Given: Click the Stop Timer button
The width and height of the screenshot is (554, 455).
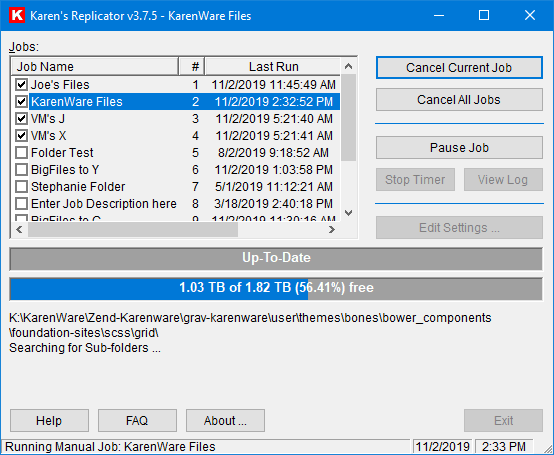Looking at the screenshot, I should pos(415,180).
